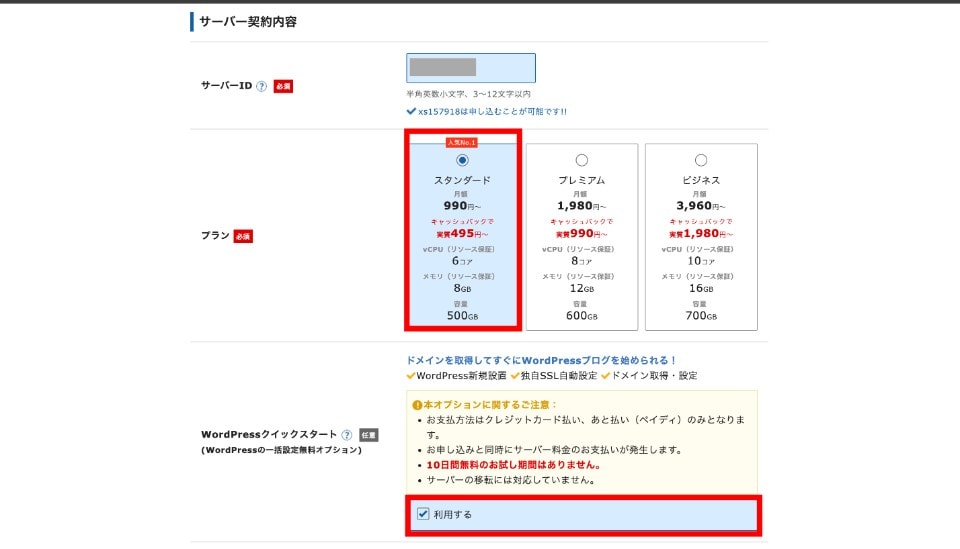Click the サーバーの移転には対応していません note
The width and height of the screenshot is (960, 549).
click(511, 480)
